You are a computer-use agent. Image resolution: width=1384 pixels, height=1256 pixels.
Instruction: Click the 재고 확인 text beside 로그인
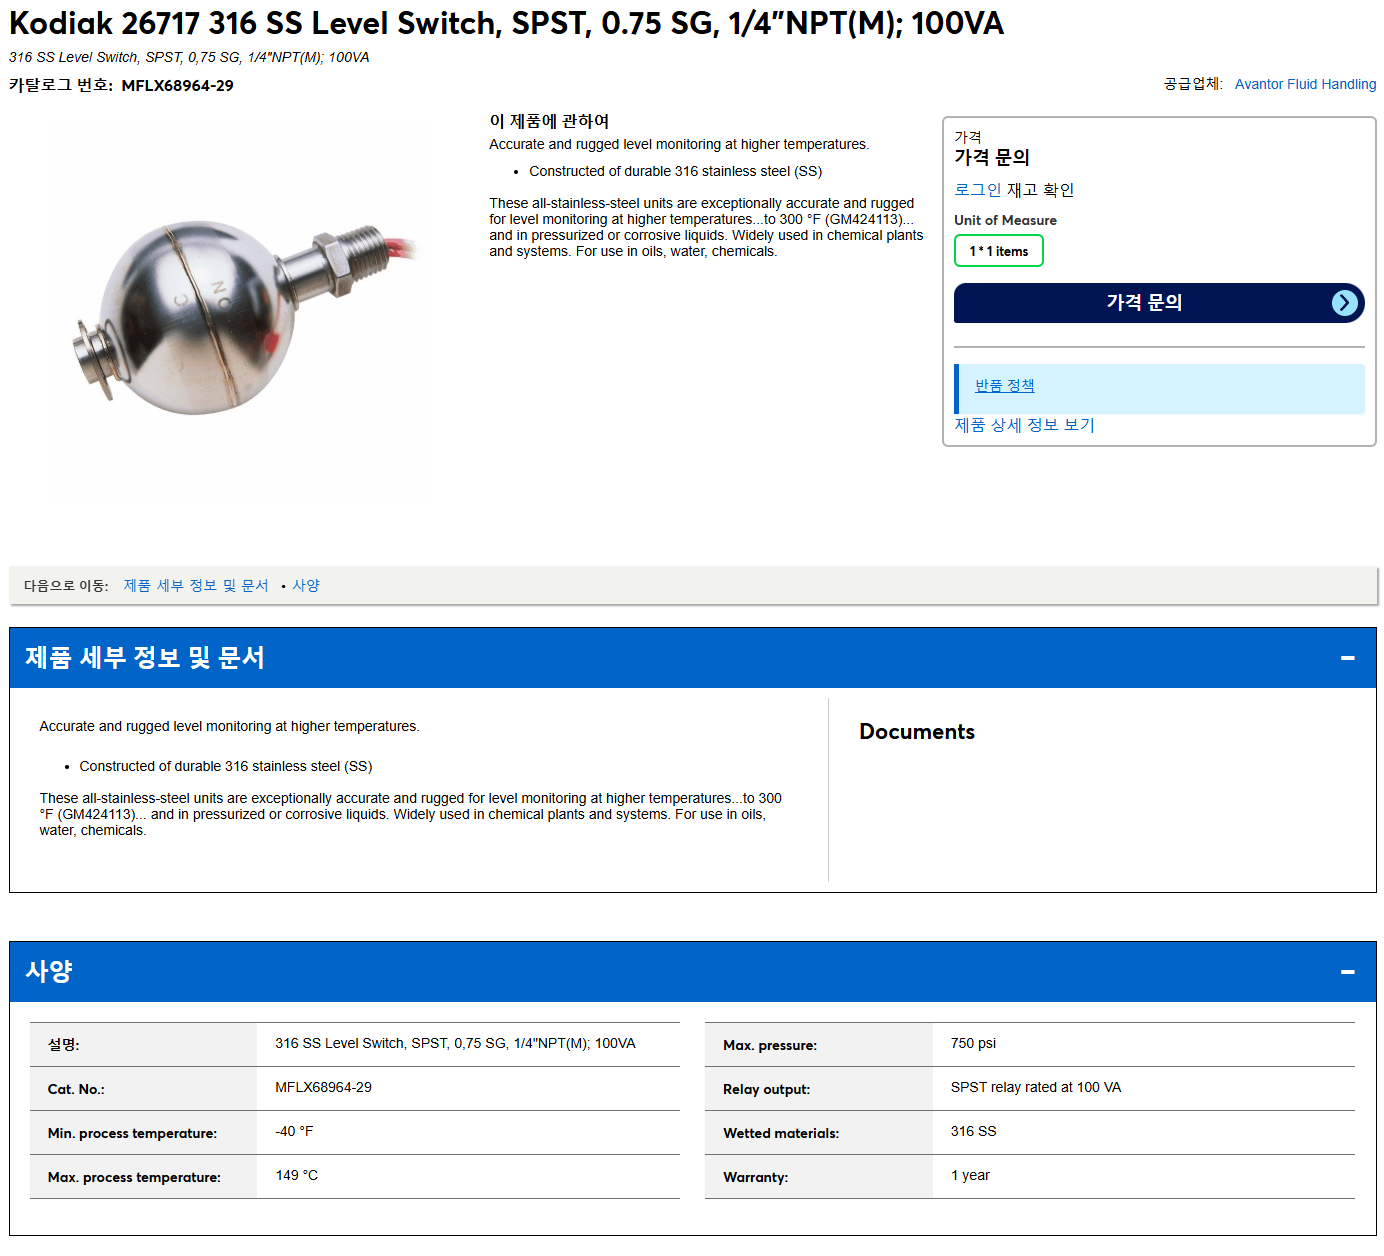(1040, 190)
